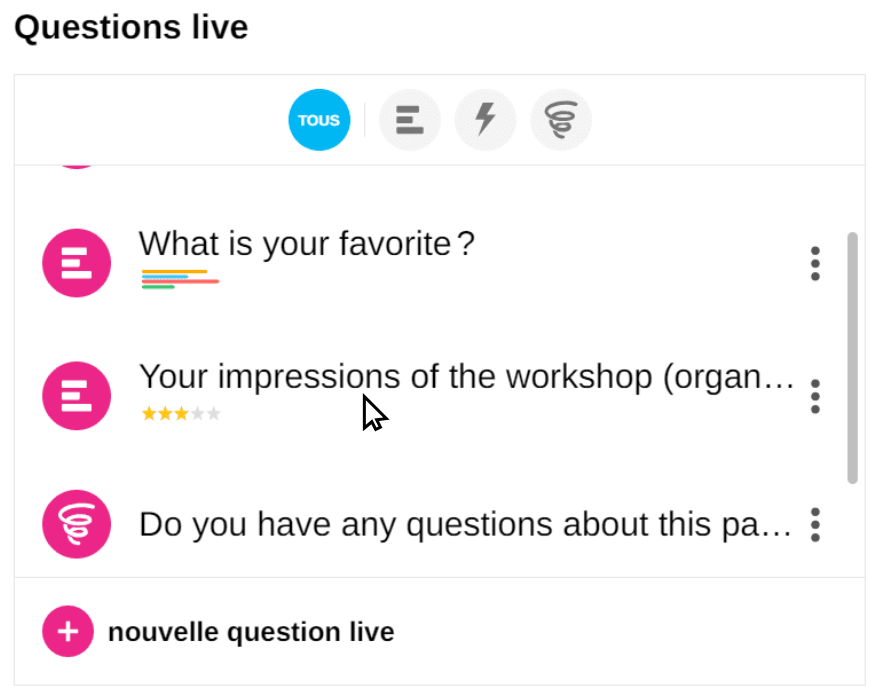Click colored result bars under favorite question
Screen dimensions: 874x697
pyautogui.click(x=180, y=279)
